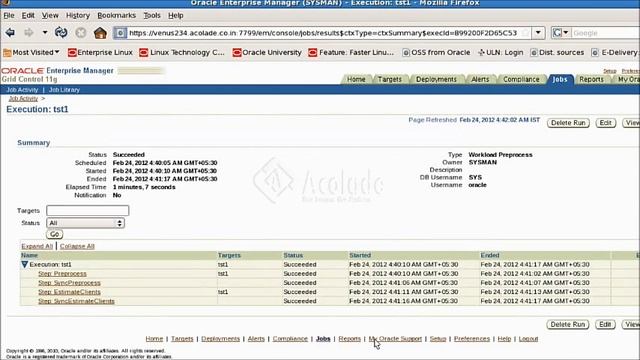Screen dimensions: 640x360
Task: Click the site identity icon in address bar
Action: pyautogui.click(x=120, y=33)
